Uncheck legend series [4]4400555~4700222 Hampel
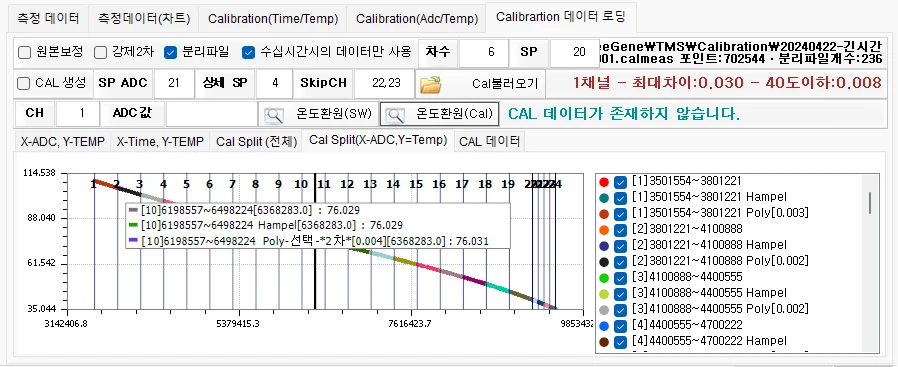The image size is (898, 367). coord(620,342)
